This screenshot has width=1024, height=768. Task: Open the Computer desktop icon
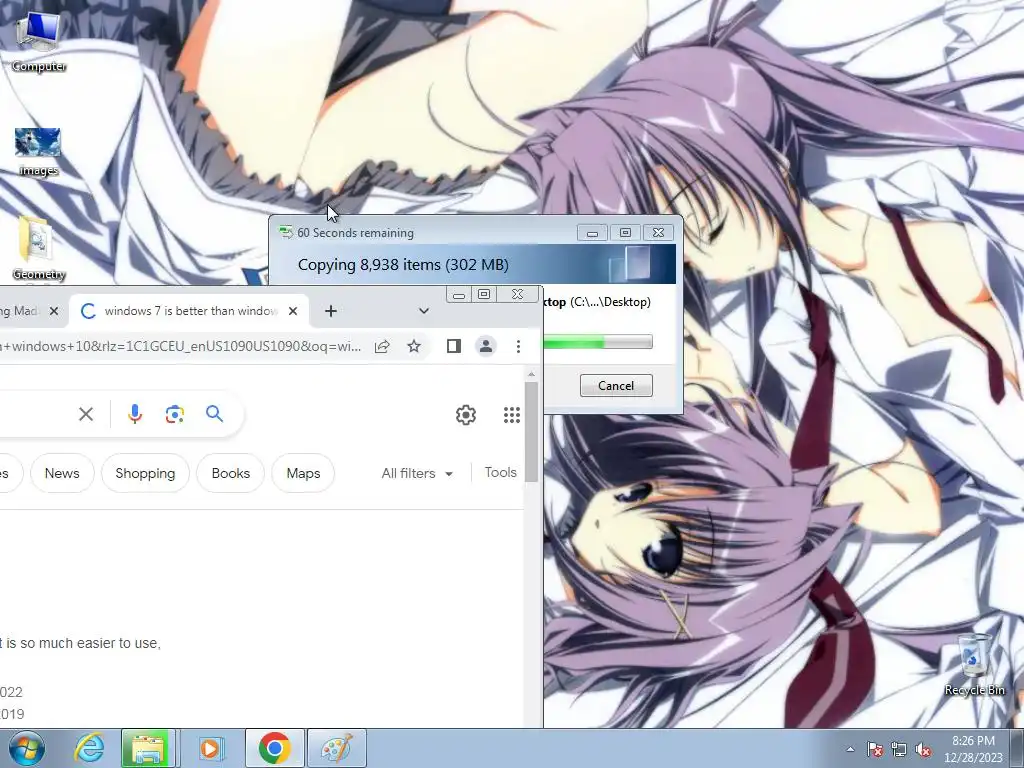click(x=39, y=40)
